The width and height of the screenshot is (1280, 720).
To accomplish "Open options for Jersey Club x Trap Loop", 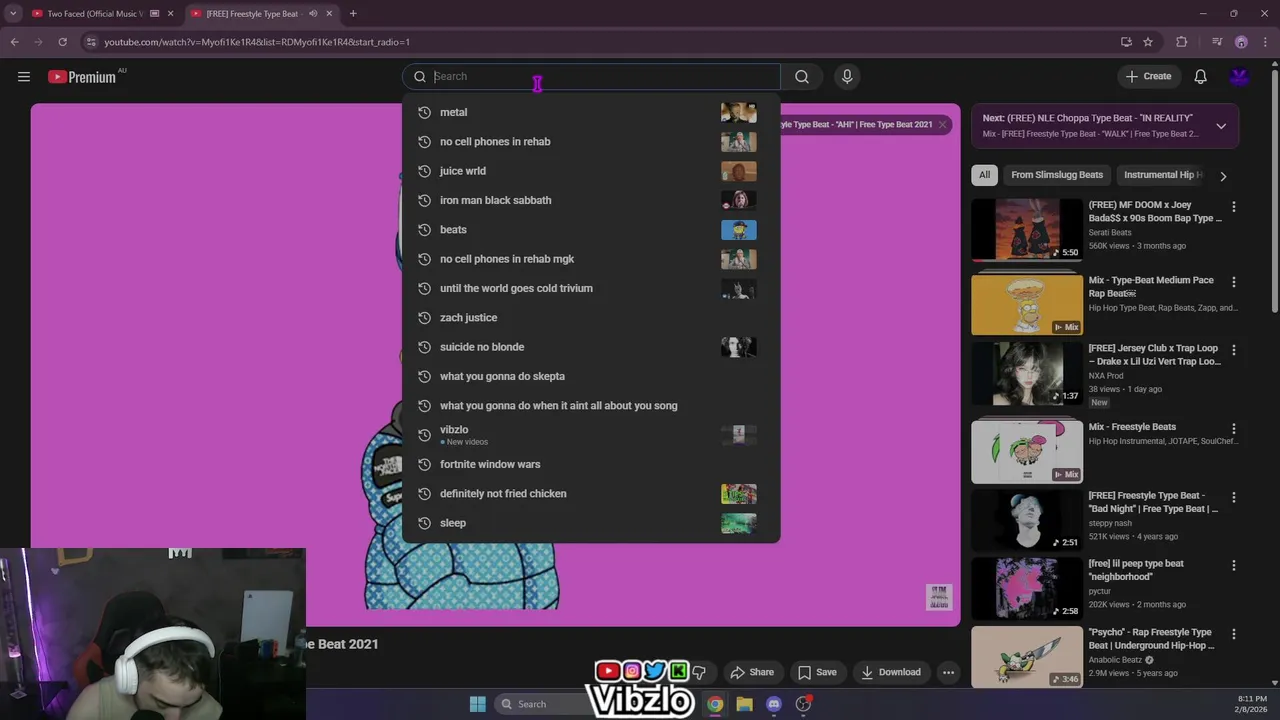I will [1234, 350].
